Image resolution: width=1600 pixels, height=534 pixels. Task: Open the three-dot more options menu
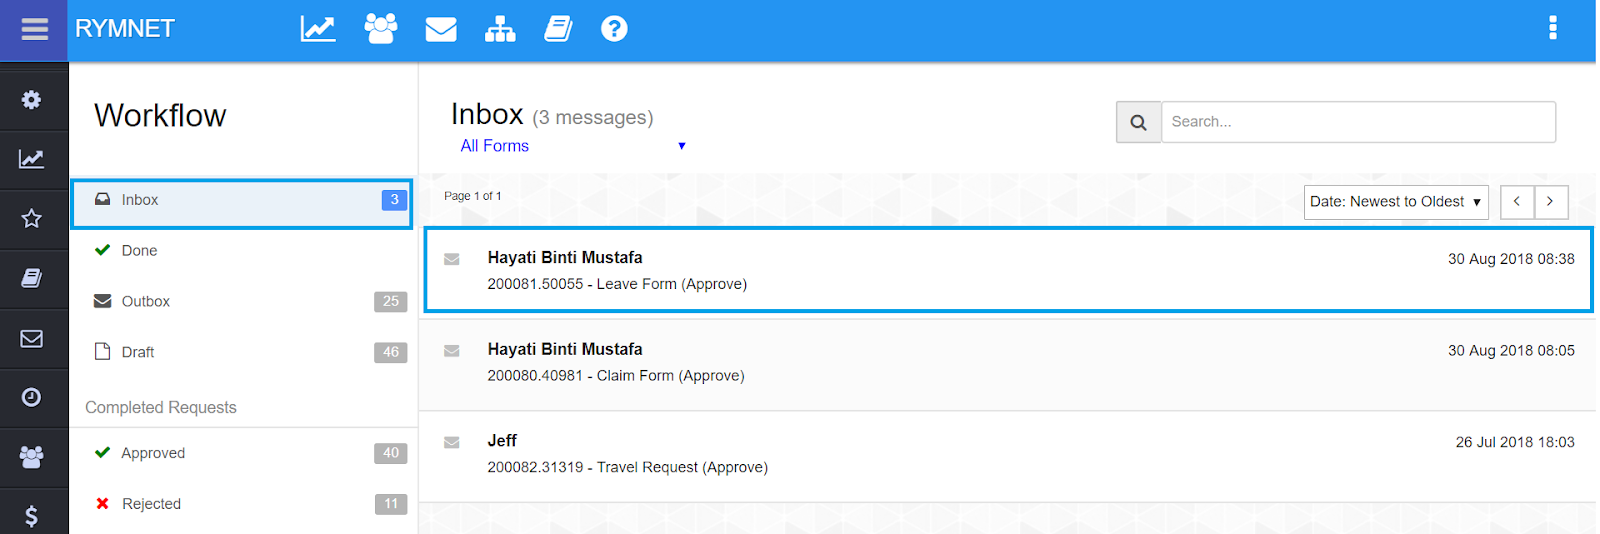[x=1552, y=28]
